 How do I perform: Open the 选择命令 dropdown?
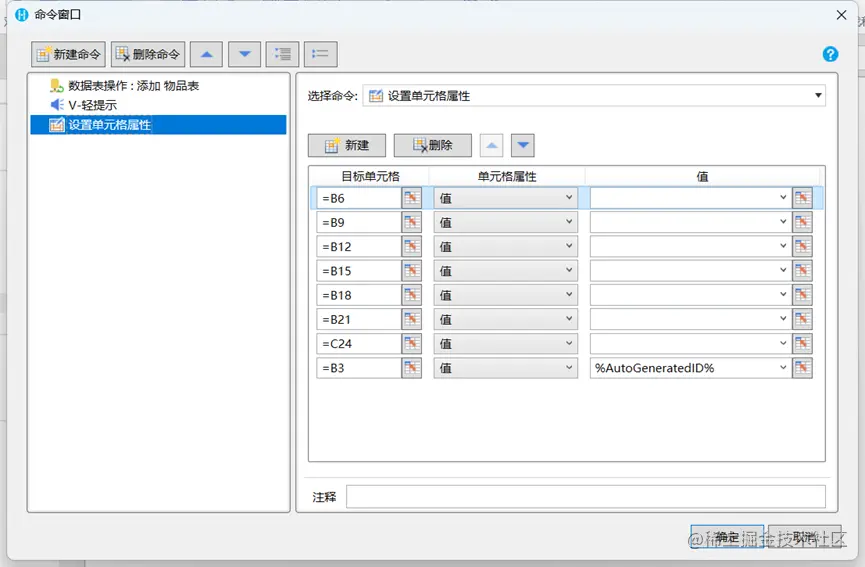coord(594,95)
